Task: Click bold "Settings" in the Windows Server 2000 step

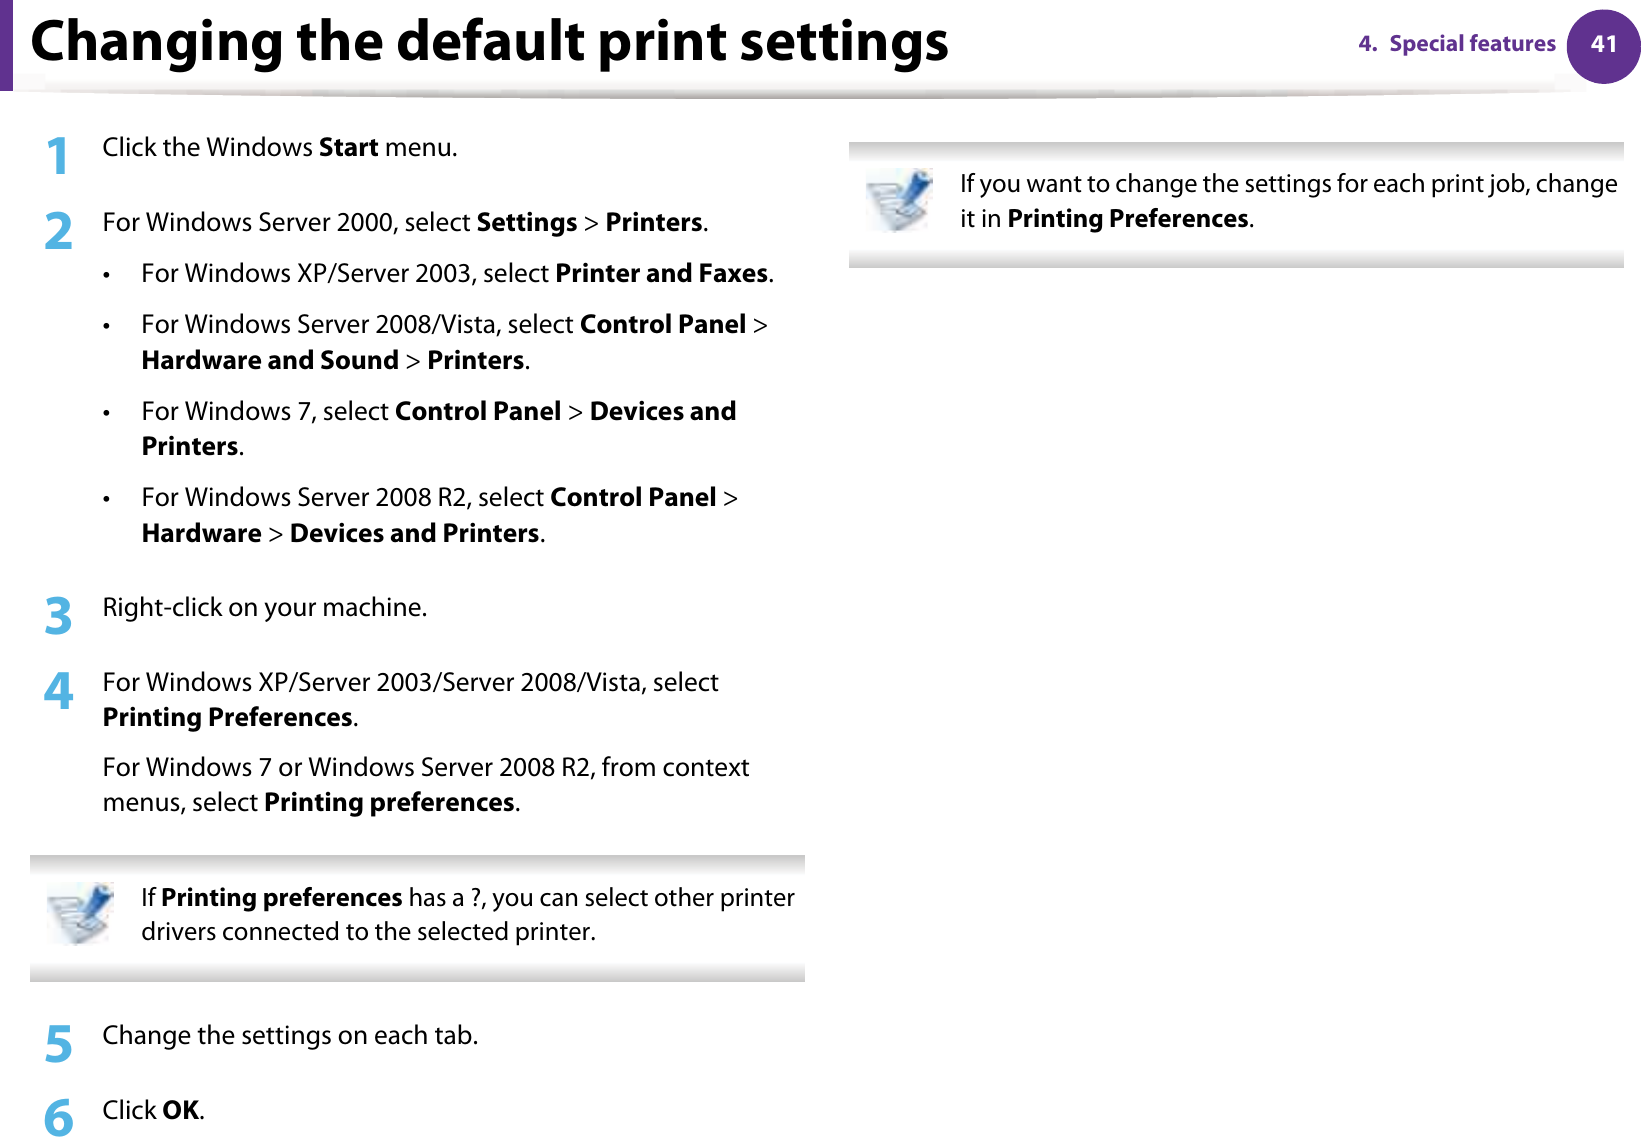Action: point(527,223)
